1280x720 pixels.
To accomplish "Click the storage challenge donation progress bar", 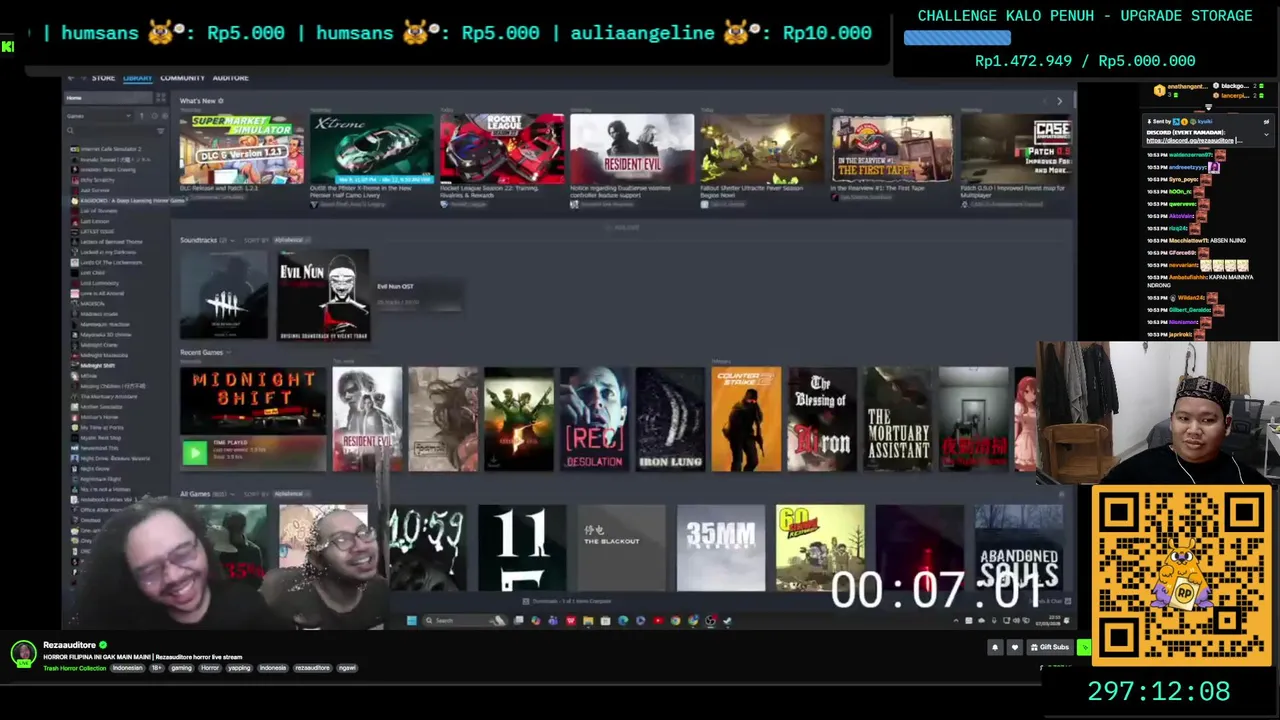I will pos(957,38).
